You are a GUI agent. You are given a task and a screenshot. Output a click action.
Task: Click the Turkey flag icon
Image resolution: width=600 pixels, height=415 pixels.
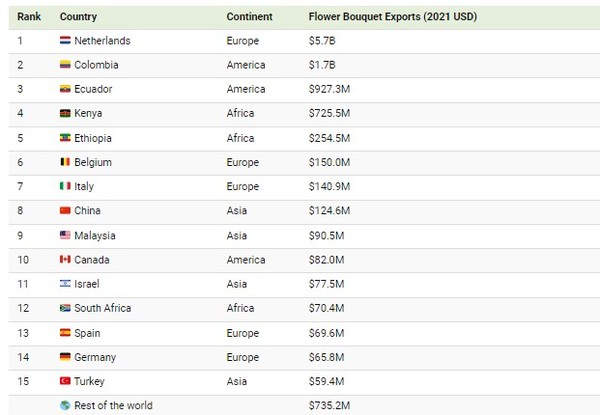click(65, 382)
